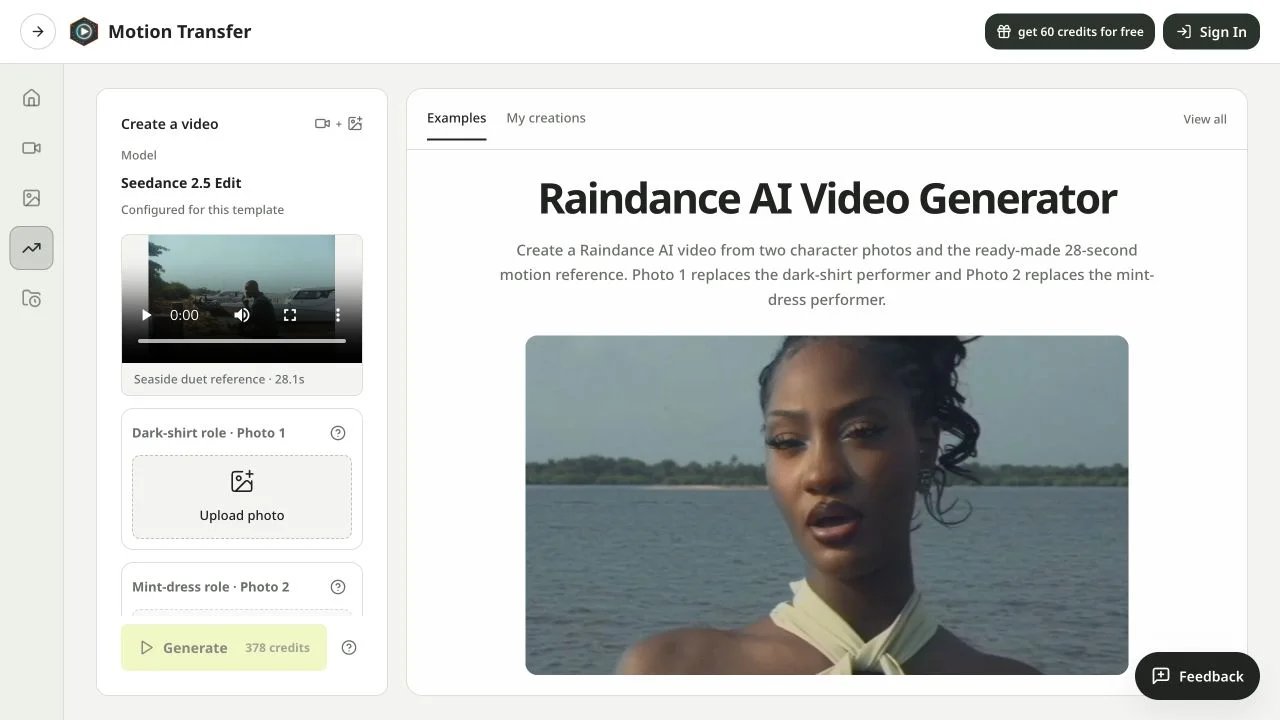Click the Motion Transfer title text
Image resolution: width=1280 pixels, height=720 pixels.
180,32
